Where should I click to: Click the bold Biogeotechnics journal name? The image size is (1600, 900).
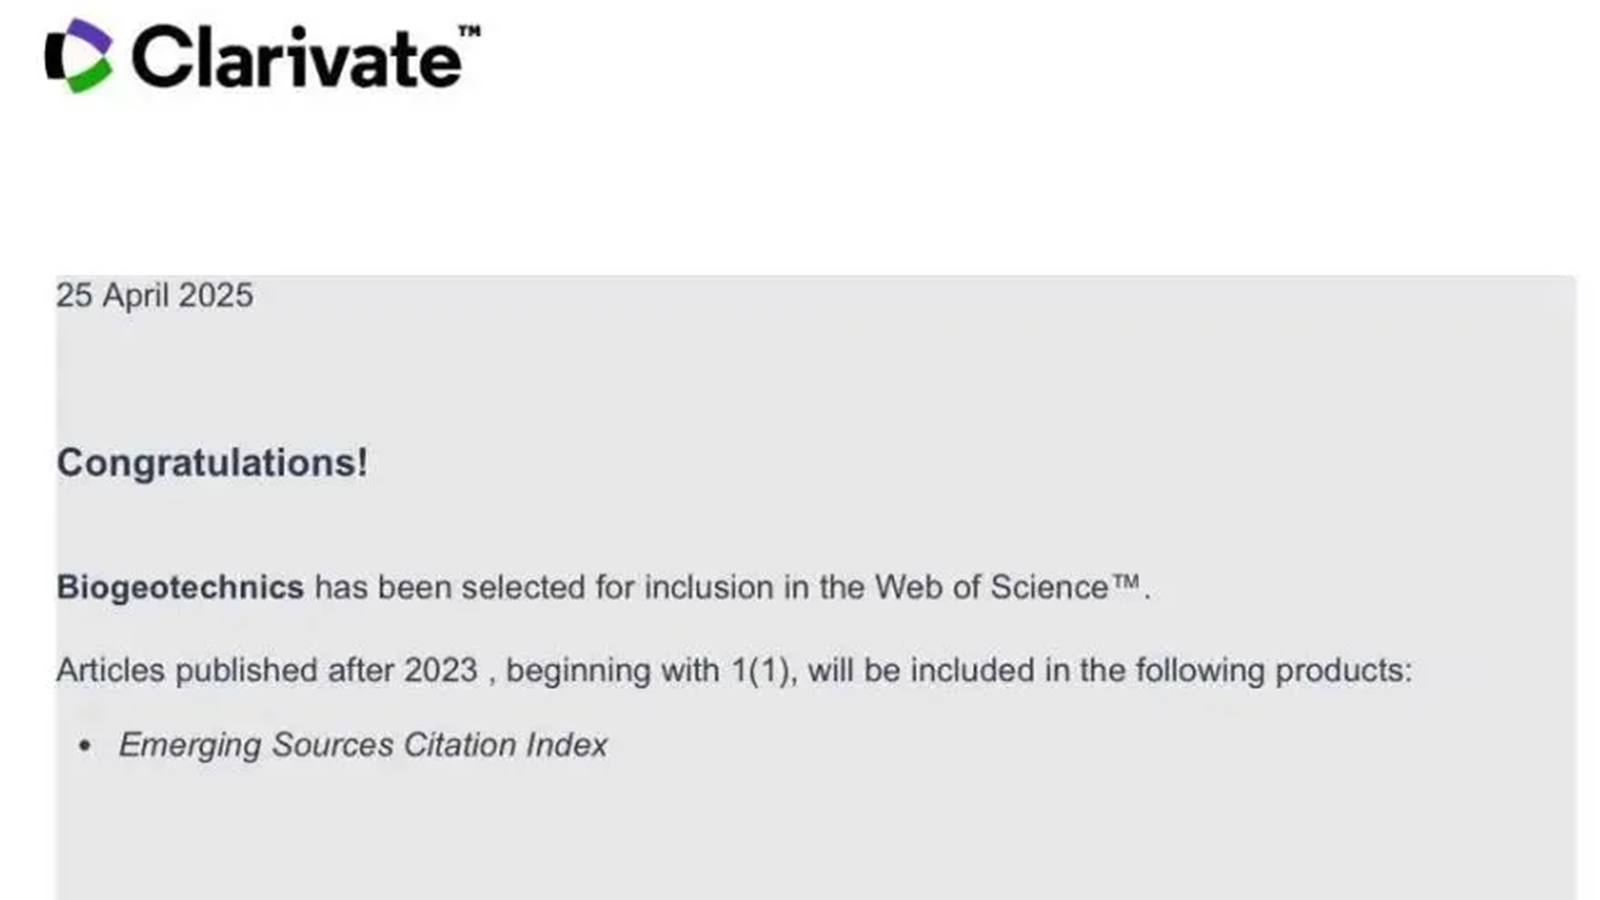[x=180, y=587]
